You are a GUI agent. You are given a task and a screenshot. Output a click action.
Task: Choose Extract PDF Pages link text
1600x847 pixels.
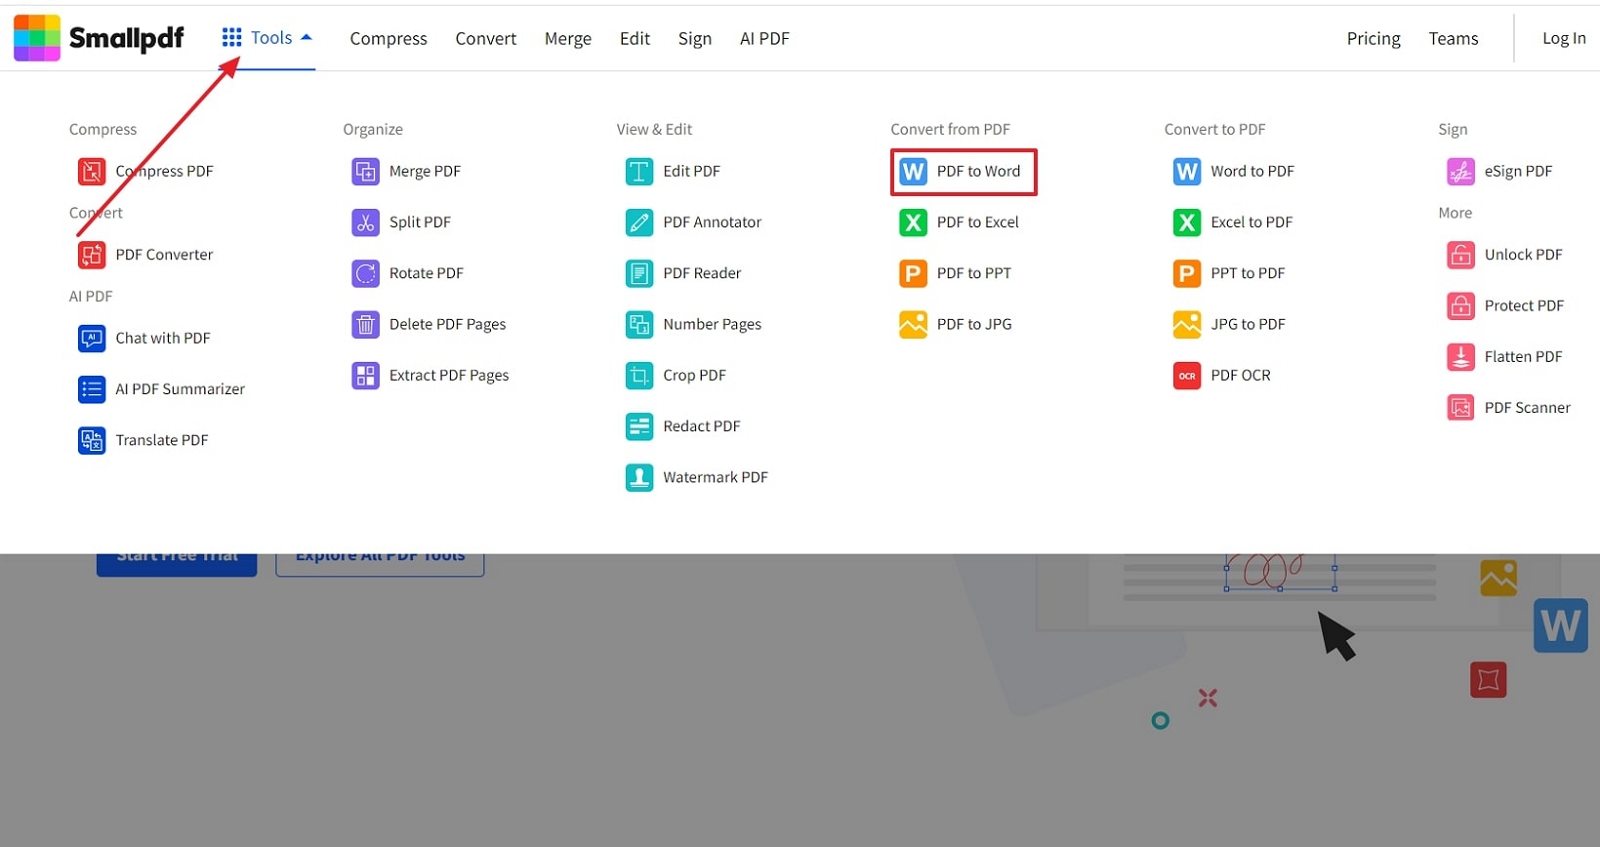pos(449,375)
